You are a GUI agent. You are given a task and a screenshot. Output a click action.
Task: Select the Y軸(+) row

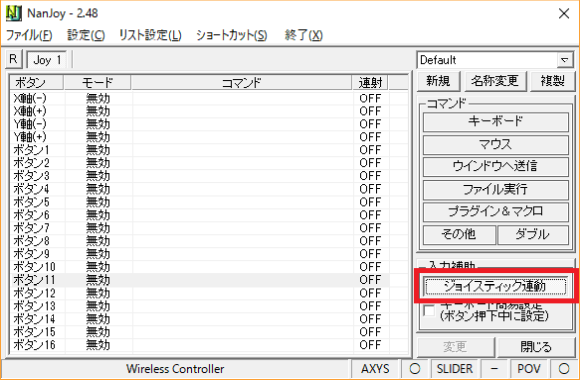[x=200, y=137]
